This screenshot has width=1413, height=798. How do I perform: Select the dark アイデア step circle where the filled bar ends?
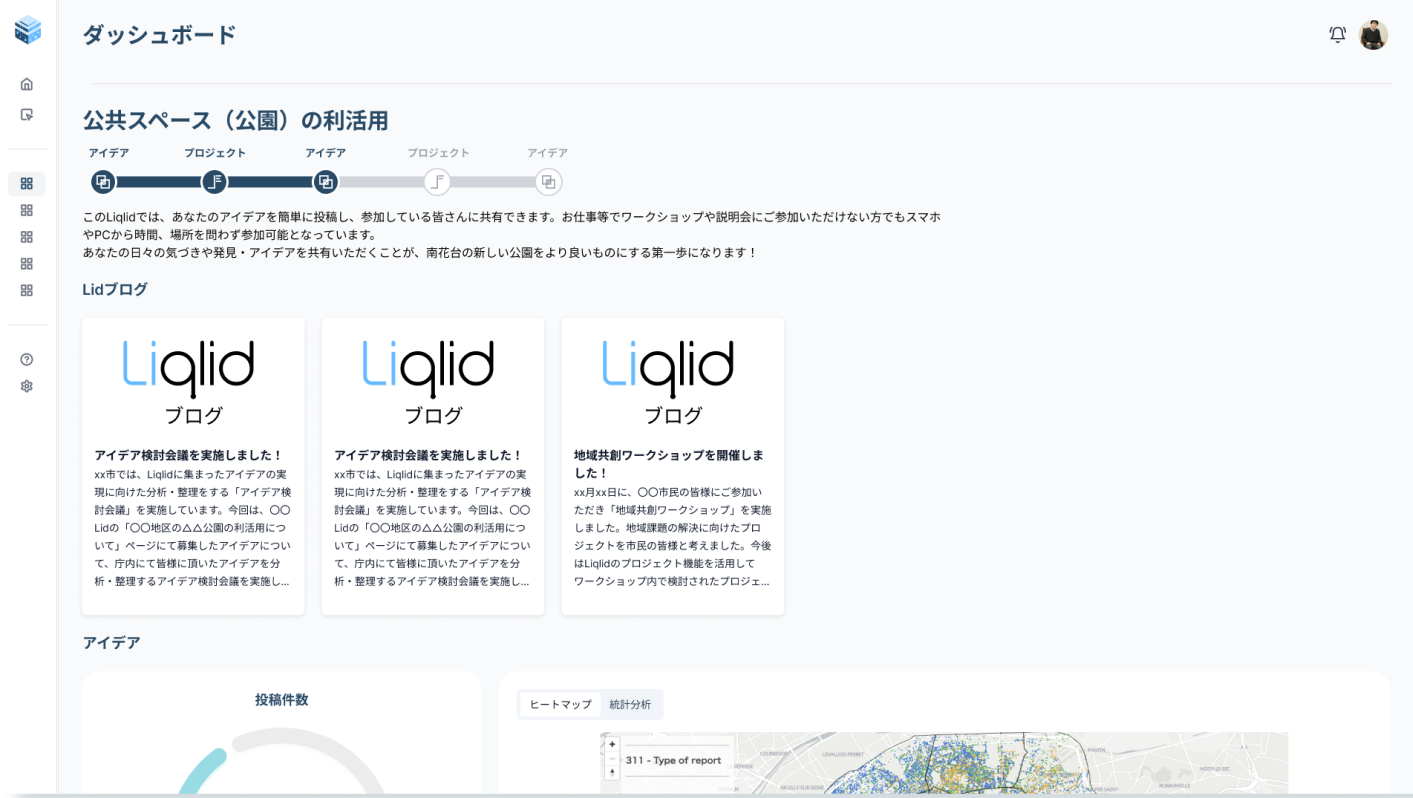325,182
